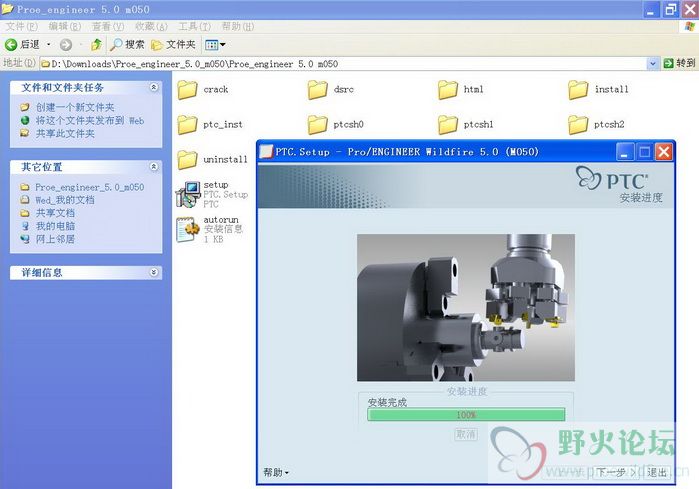
Task: Click the Go (转到) button
Action: tap(679, 63)
